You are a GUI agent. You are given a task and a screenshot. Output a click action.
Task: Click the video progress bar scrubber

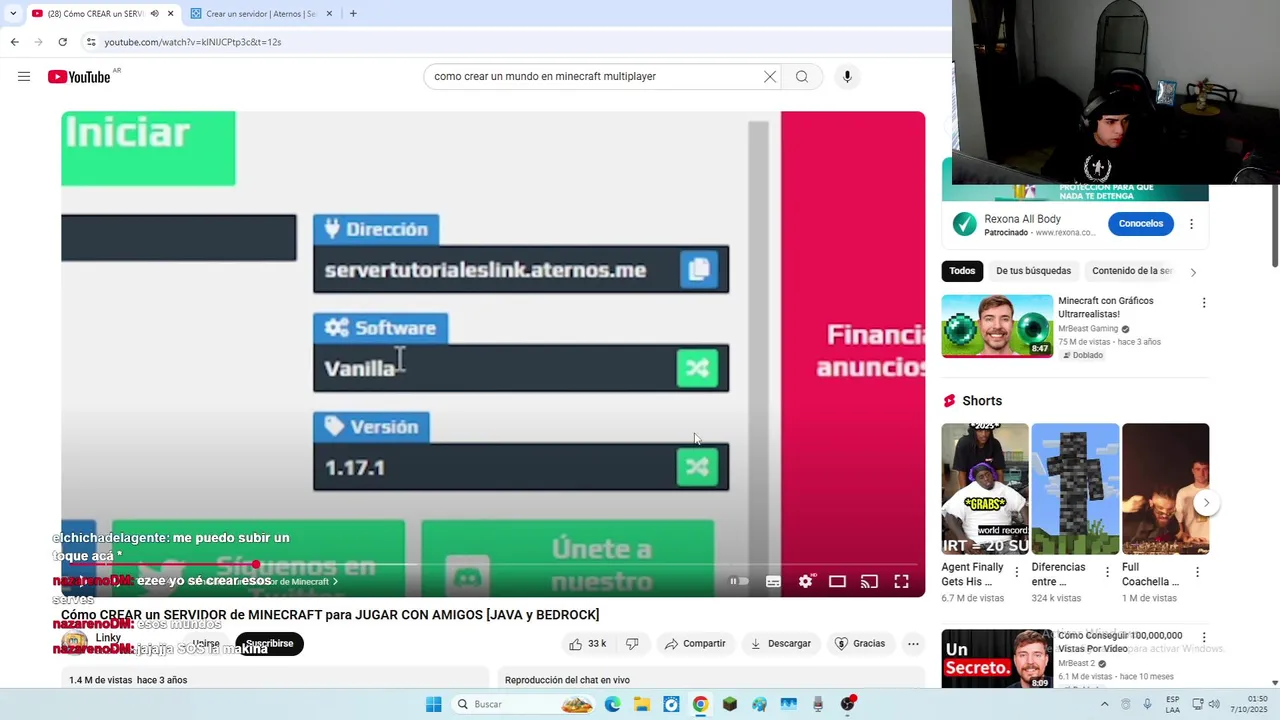coord(256,565)
